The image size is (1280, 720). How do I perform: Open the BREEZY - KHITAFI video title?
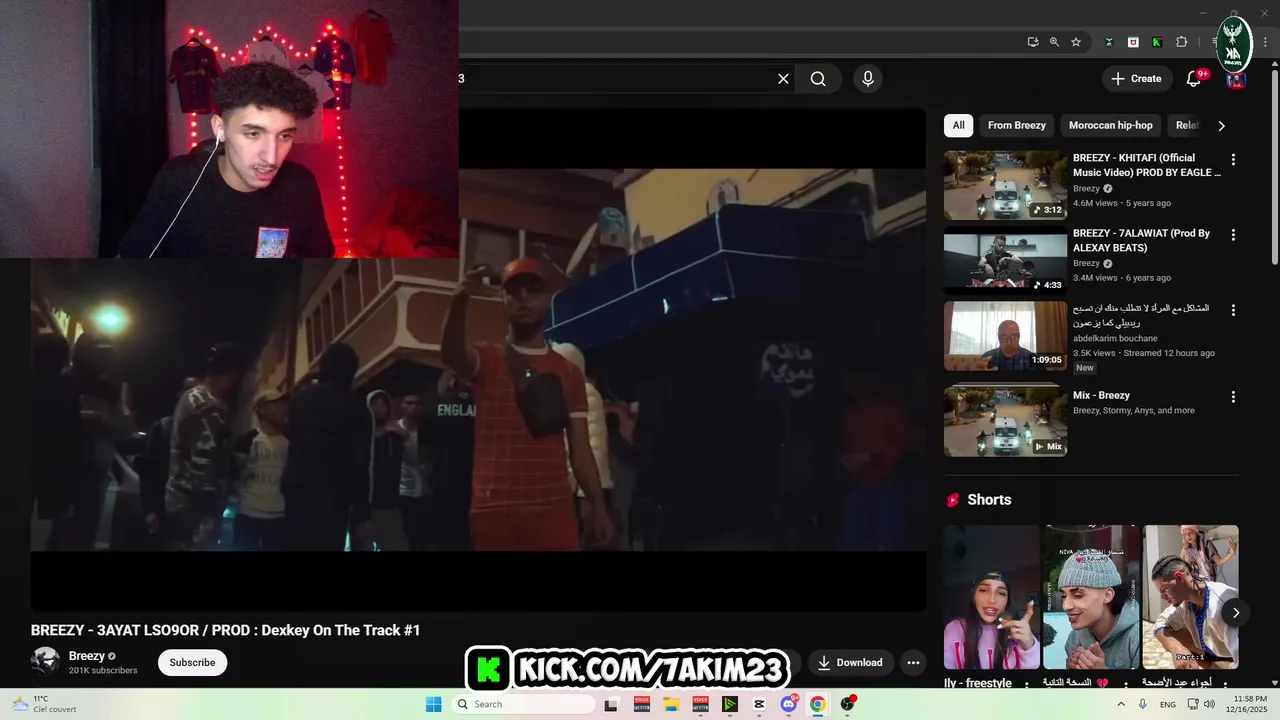click(1147, 165)
